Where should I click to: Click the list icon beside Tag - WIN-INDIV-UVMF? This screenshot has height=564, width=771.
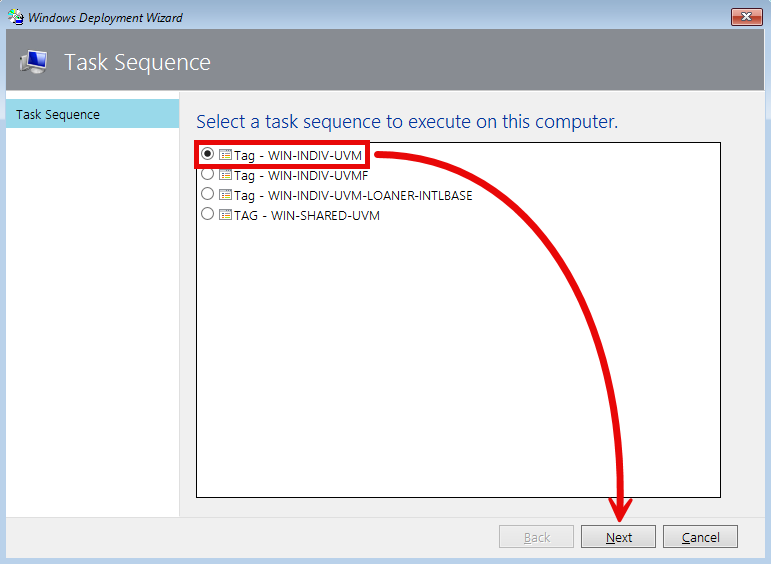[225, 175]
